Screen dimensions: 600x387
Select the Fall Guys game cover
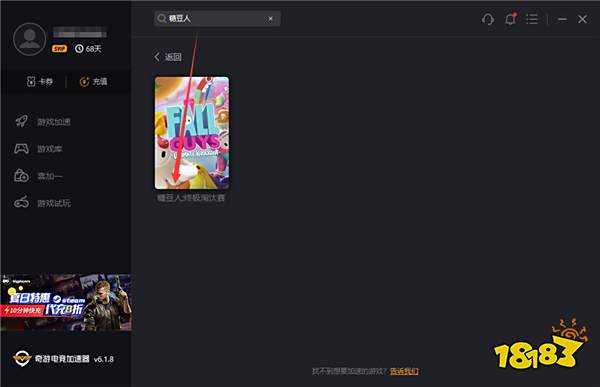click(192, 133)
